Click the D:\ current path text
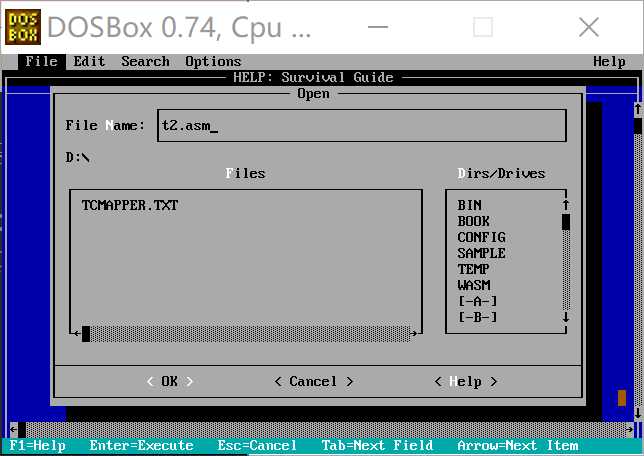644x456 pixels. (78, 157)
